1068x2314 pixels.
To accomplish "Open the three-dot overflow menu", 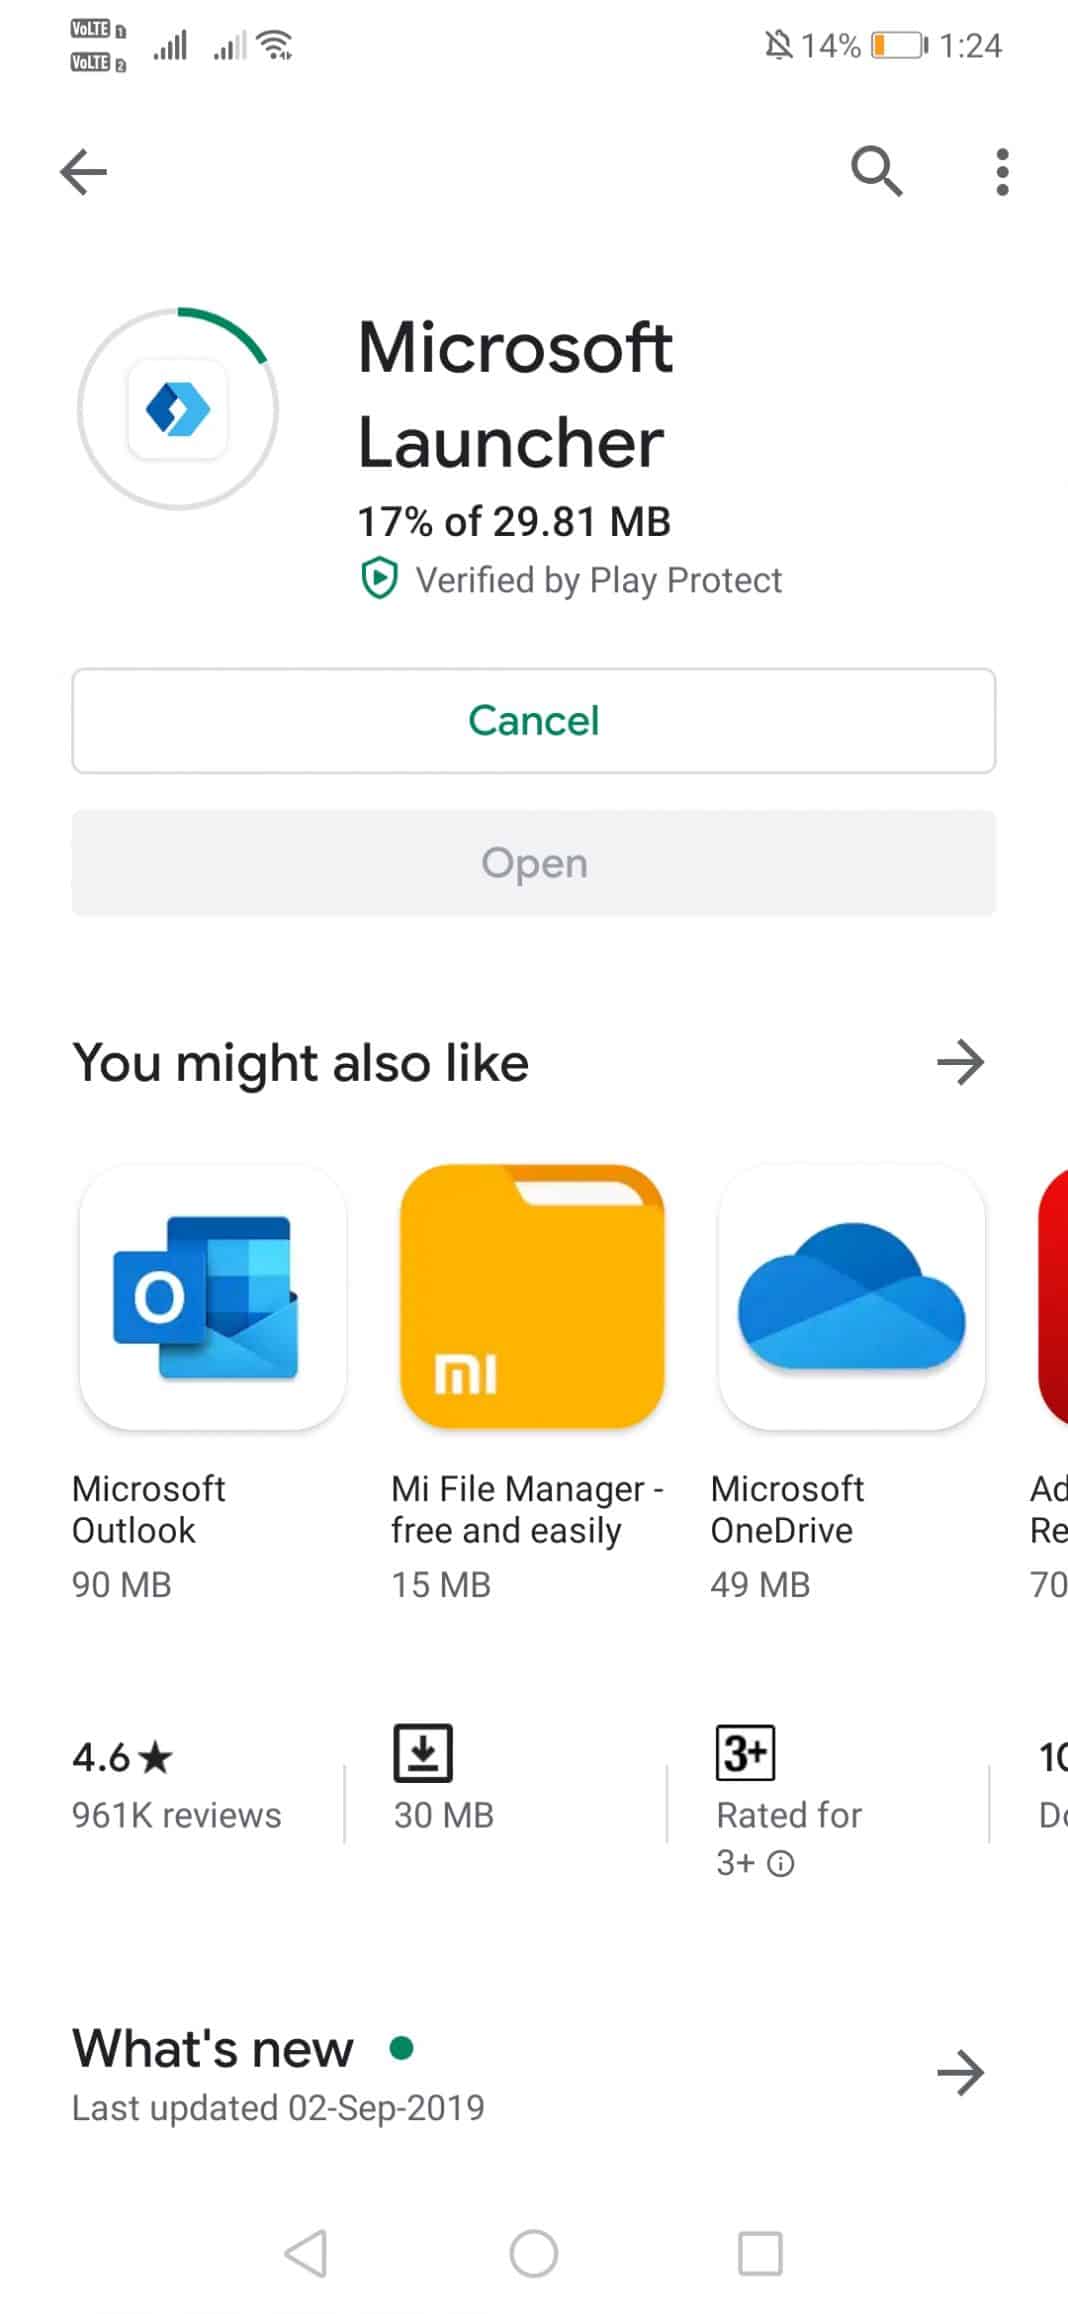I will [1001, 171].
